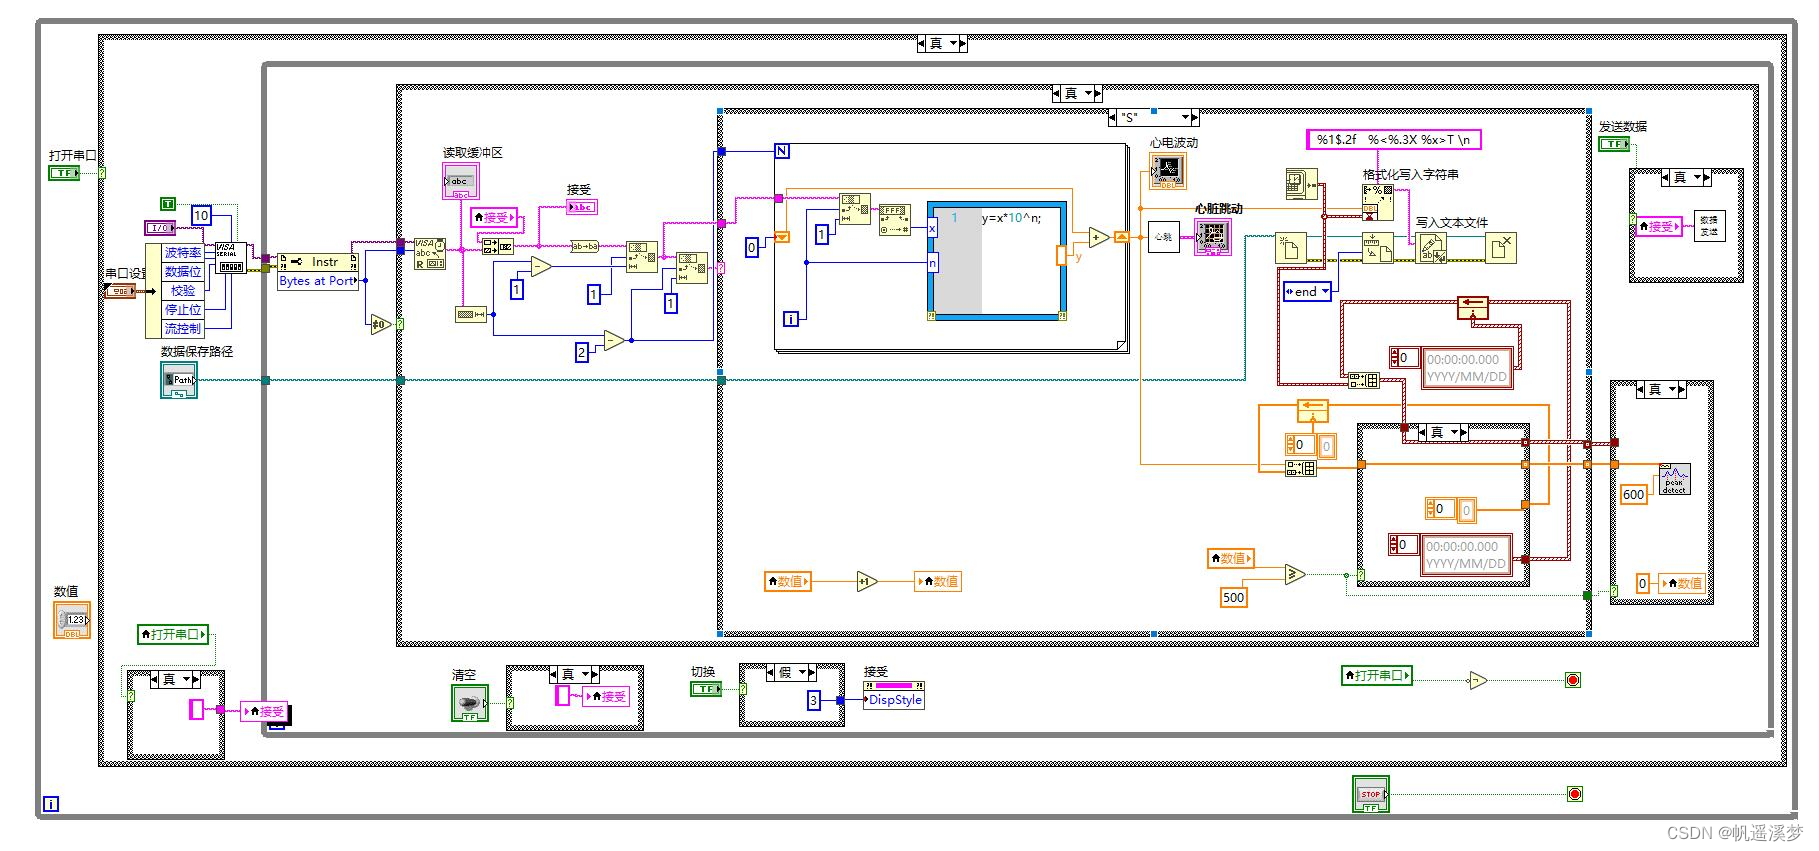The image size is (1819, 851).
Task: Click the outer loop stop condition terminal
Action: click(1575, 794)
